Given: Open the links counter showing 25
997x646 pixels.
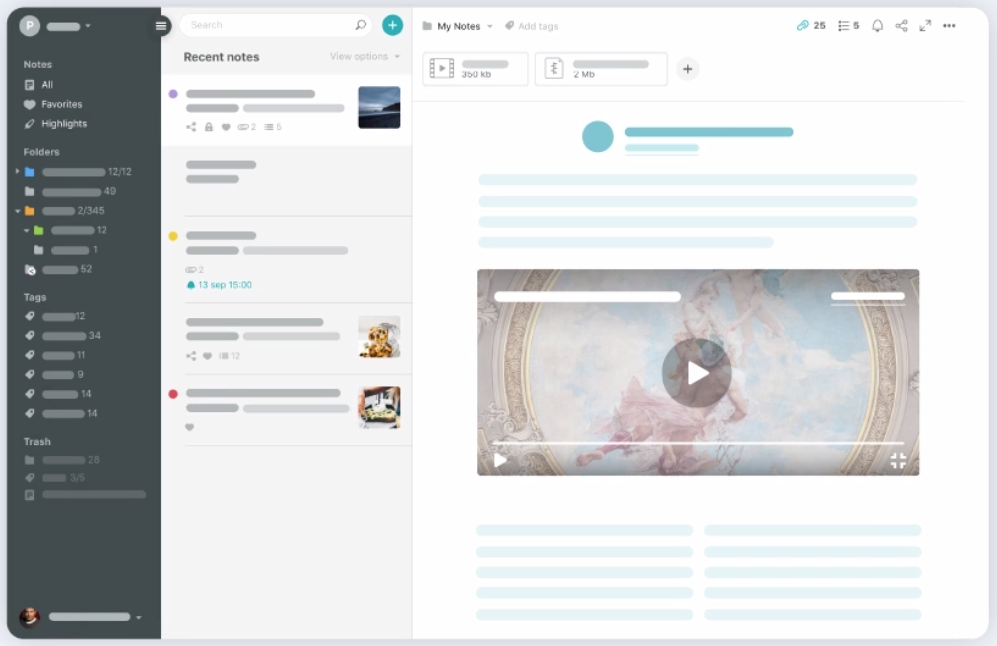Looking at the screenshot, I should (811, 25).
